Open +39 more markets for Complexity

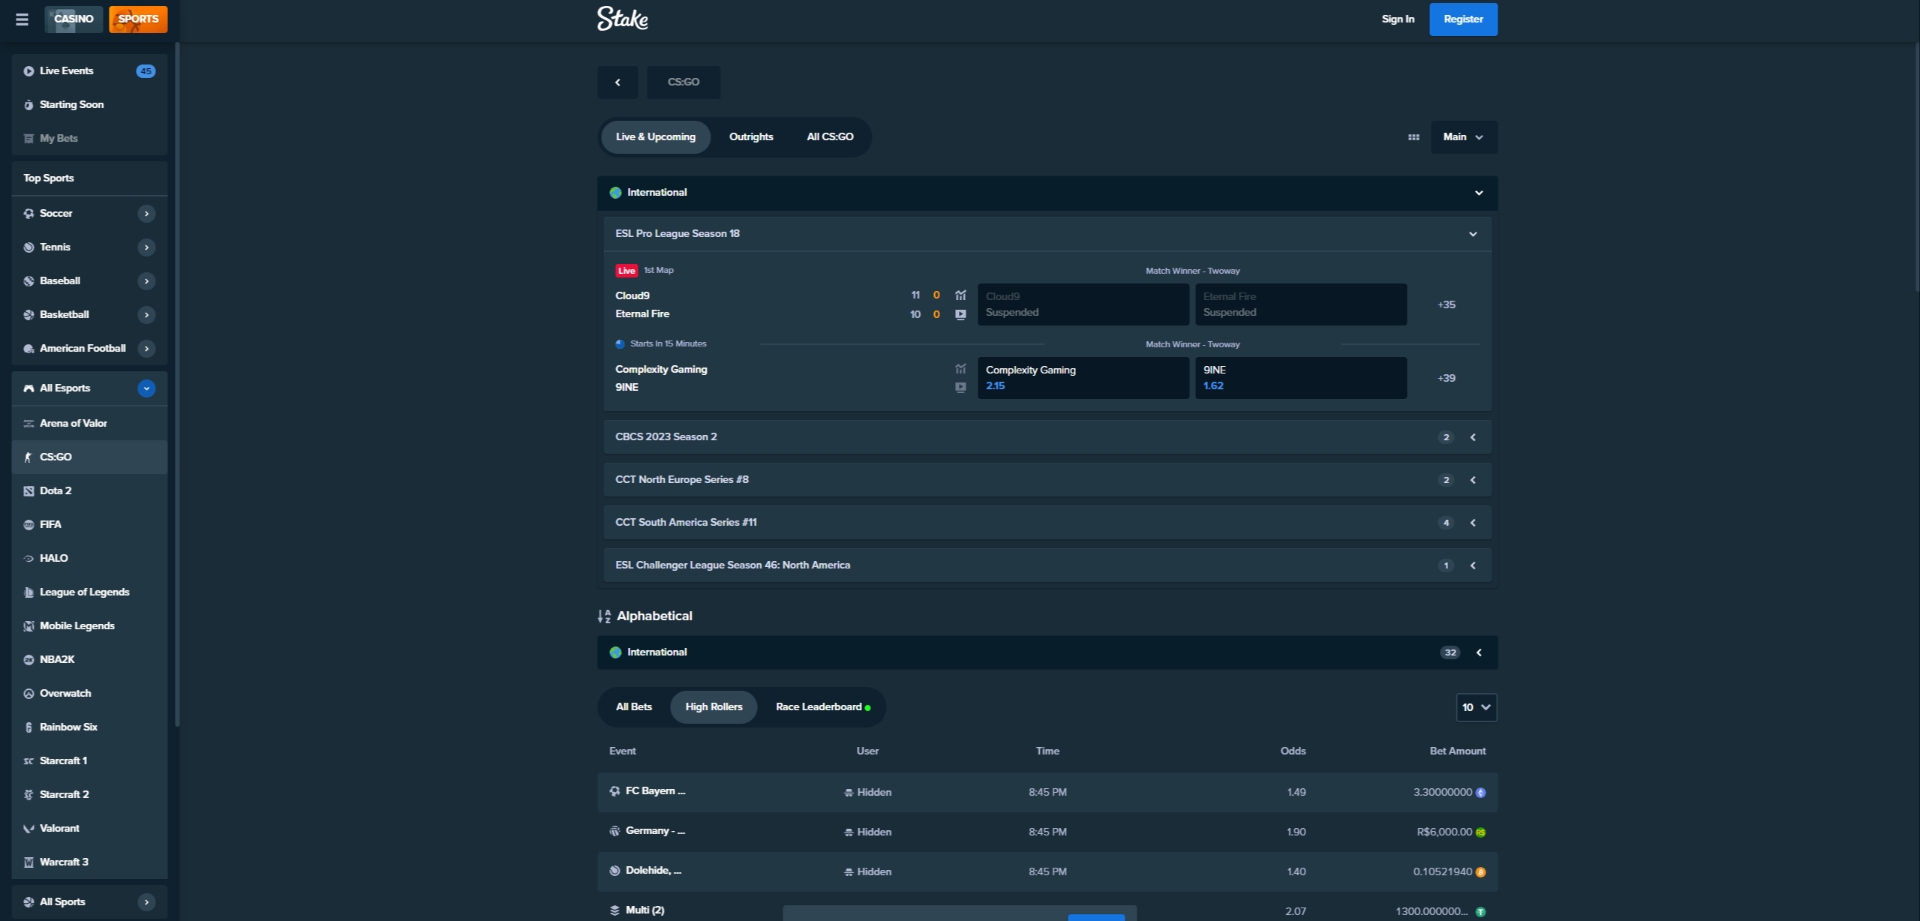point(1446,378)
